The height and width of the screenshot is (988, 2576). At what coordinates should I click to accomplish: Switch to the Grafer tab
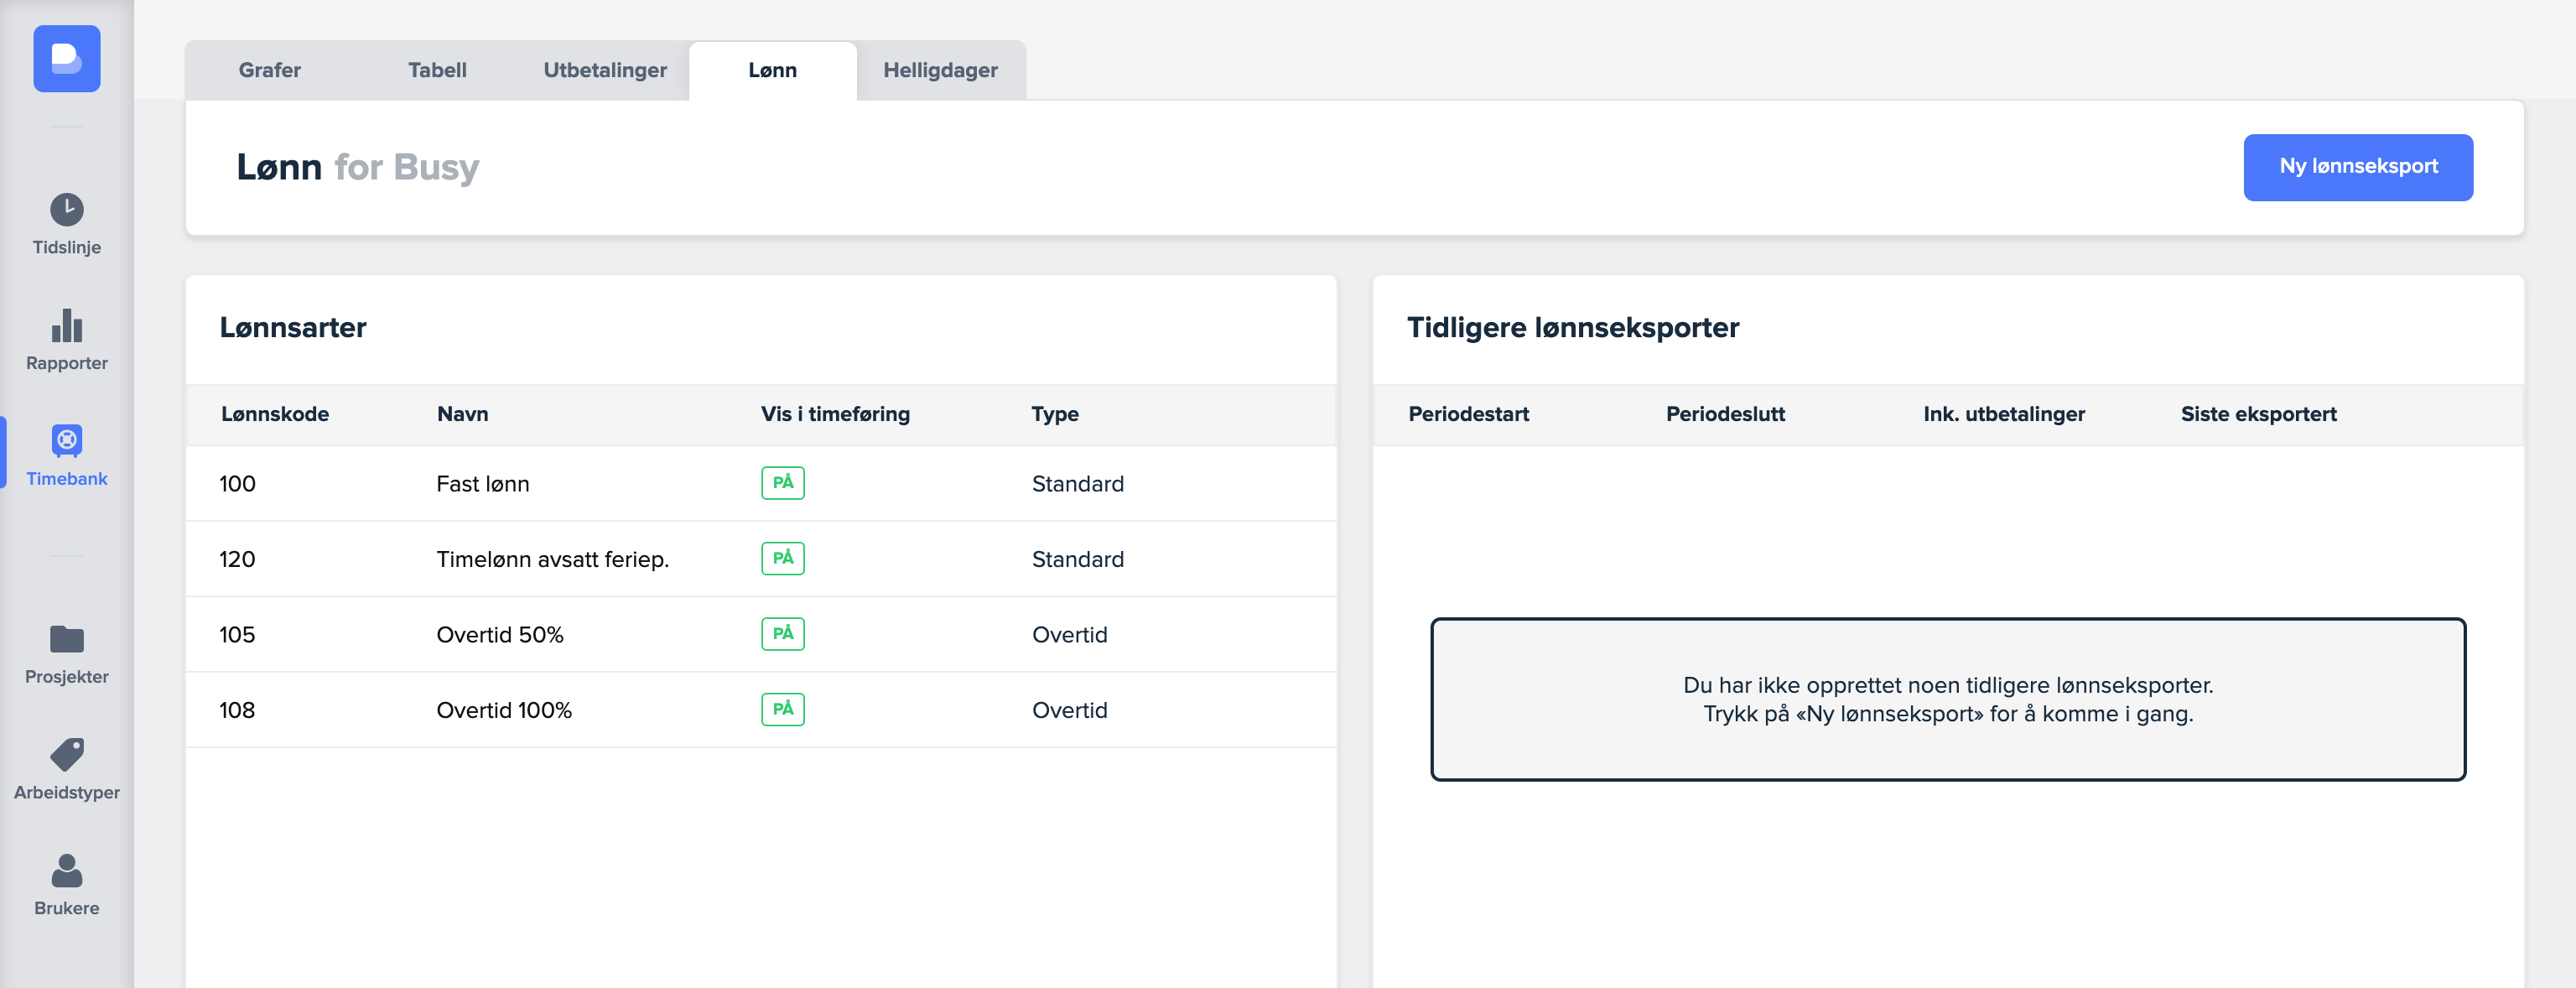(x=269, y=70)
